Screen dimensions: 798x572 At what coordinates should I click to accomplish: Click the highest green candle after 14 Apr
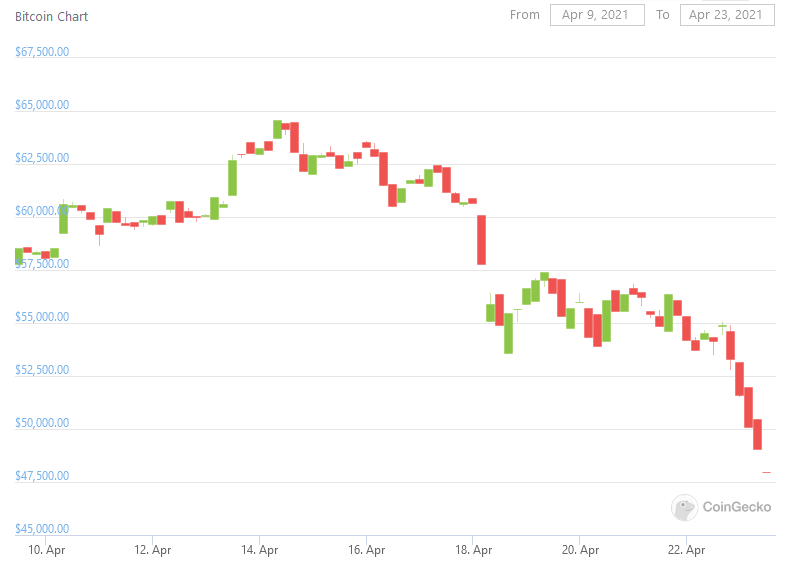pos(277,129)
